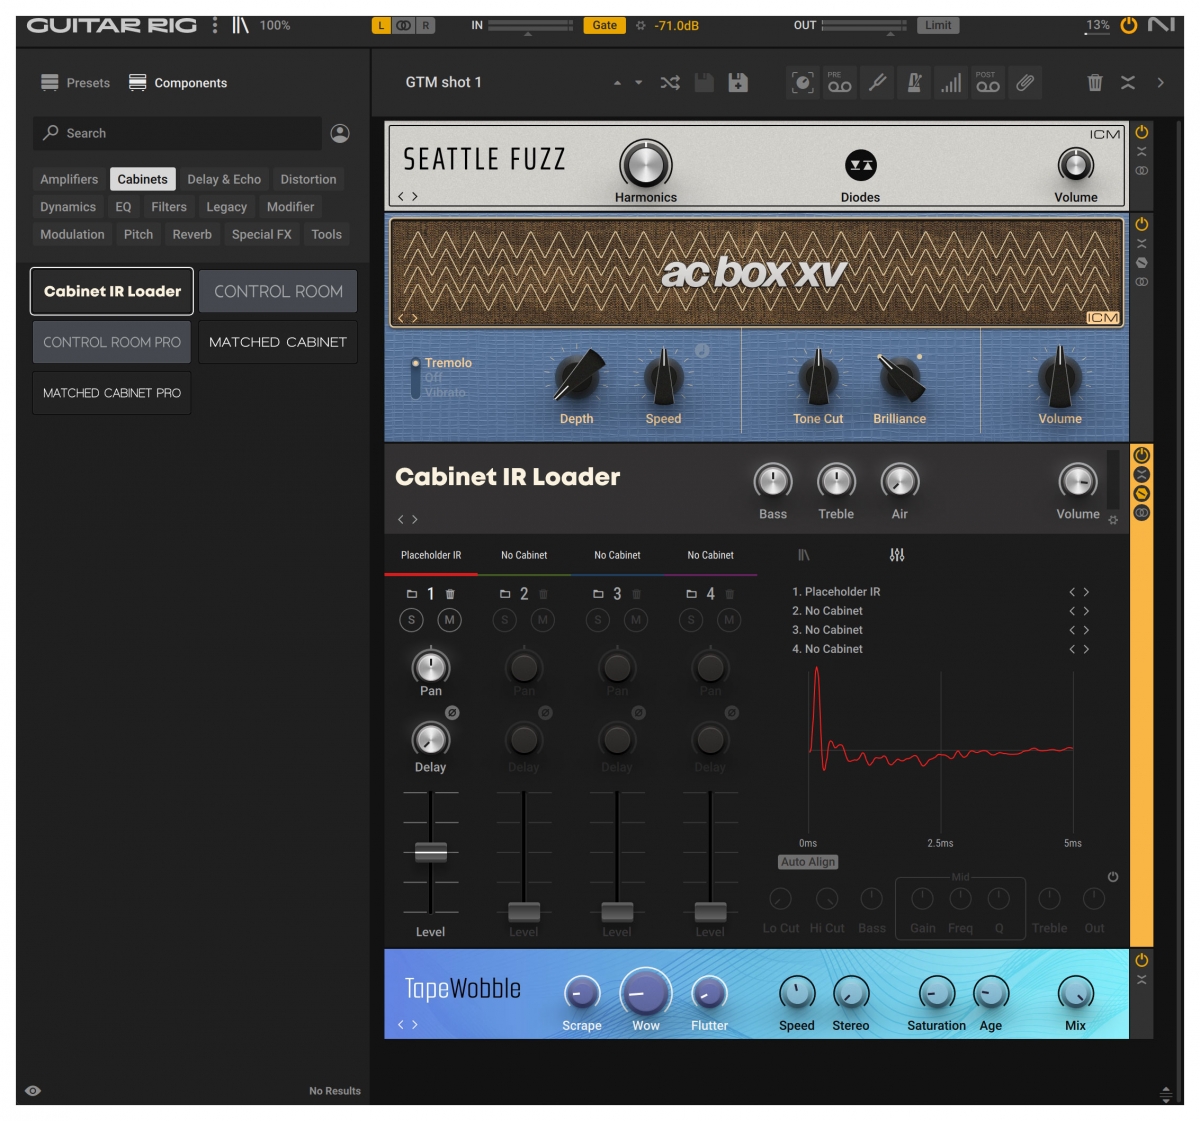This screenshot has width=1200, height=1121.
Task: Click the Tape Wobble Wow knob
Action: pos(646,994)
